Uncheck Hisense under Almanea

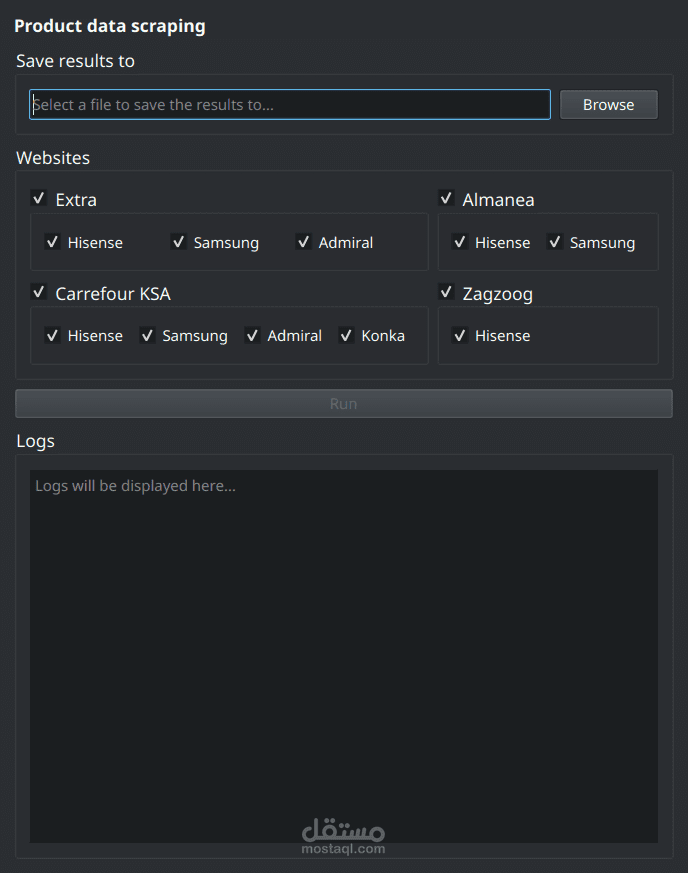click(460, 242)
